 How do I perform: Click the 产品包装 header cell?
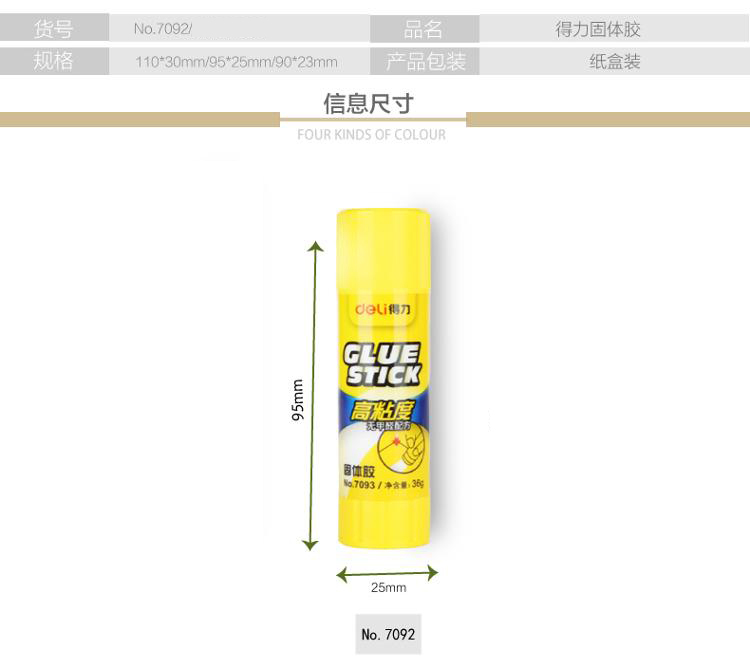[x=424, y=61]
